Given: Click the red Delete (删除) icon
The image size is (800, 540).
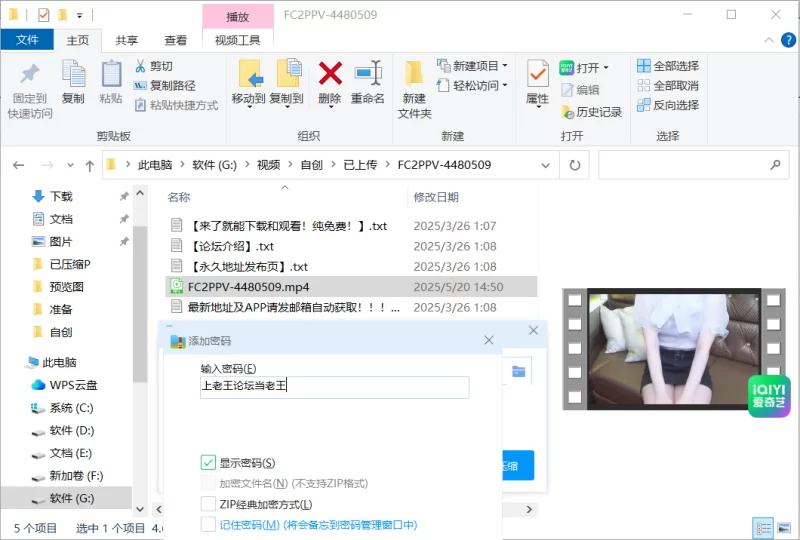Looking at the screenshot, I should coord(330,73).
